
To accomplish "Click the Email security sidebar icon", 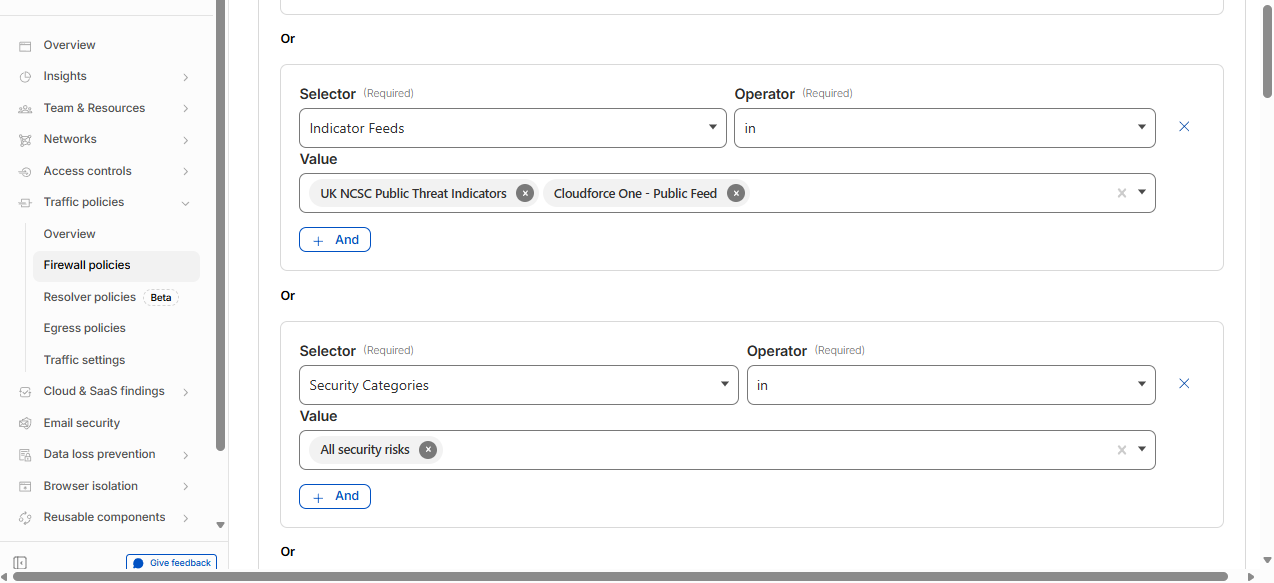I will pyautogui.click(x=25, y=423).
